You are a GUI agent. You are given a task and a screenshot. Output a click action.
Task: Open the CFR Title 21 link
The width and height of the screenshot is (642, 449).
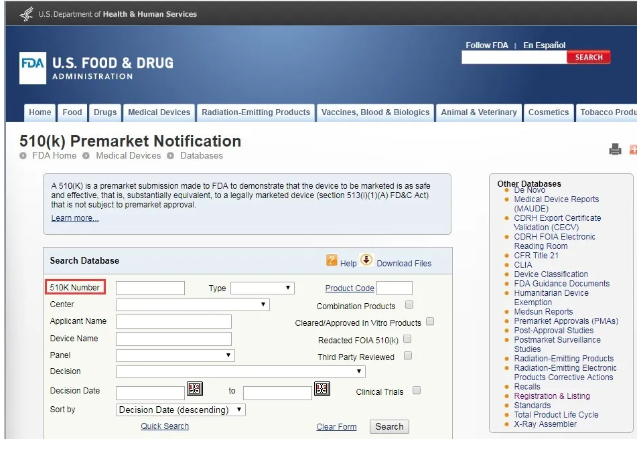(536, 255)
